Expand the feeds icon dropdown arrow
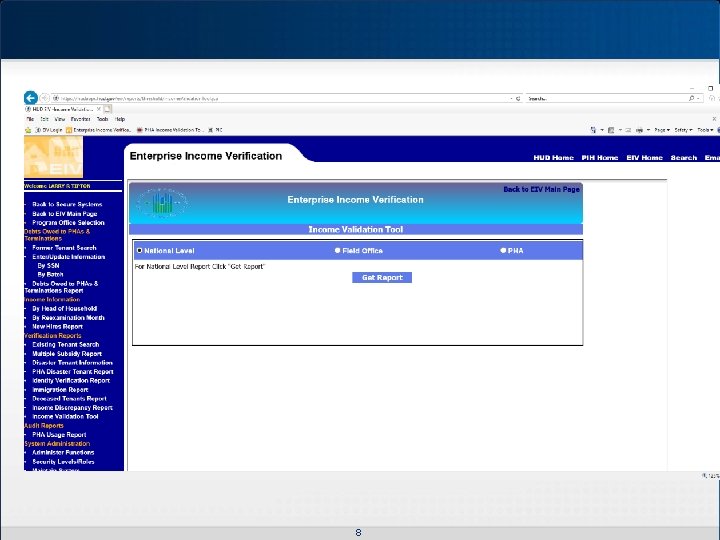Image resolution: width=720 pixels, height=540 pixels. point(620,130)
